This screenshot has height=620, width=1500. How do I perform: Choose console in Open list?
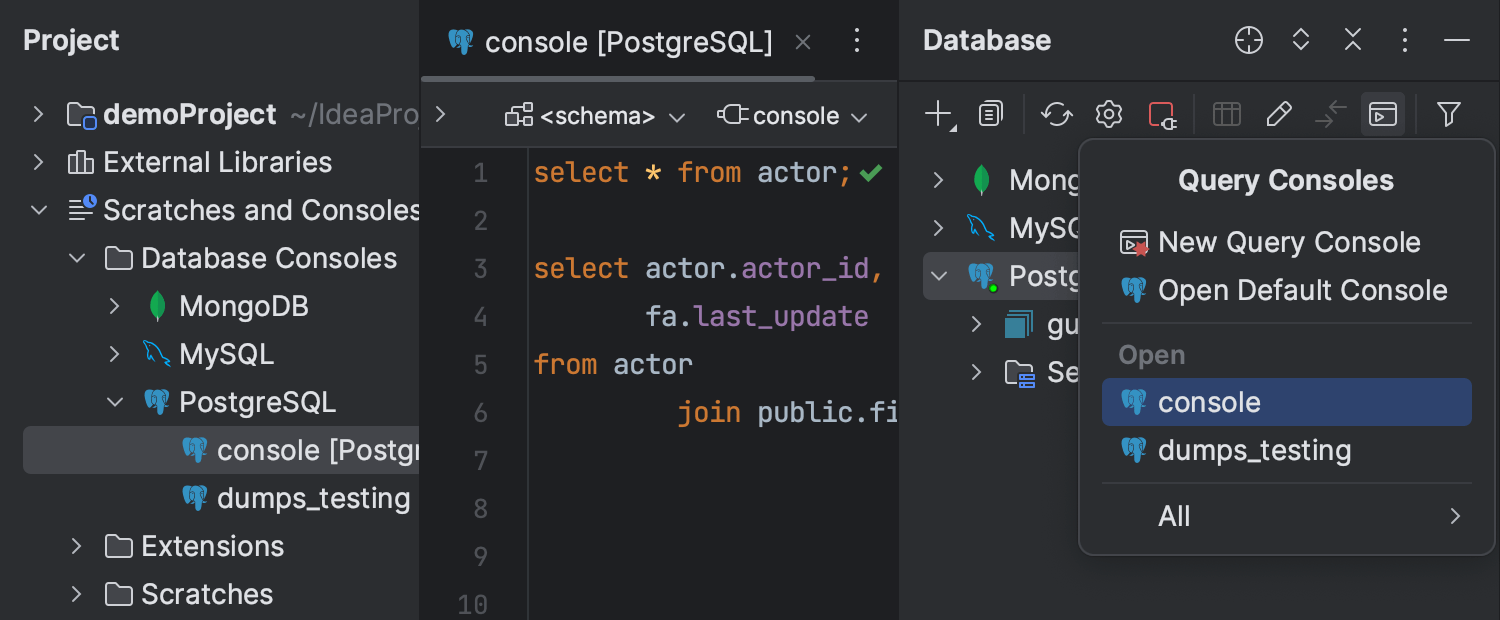[x=1286, y=402]
